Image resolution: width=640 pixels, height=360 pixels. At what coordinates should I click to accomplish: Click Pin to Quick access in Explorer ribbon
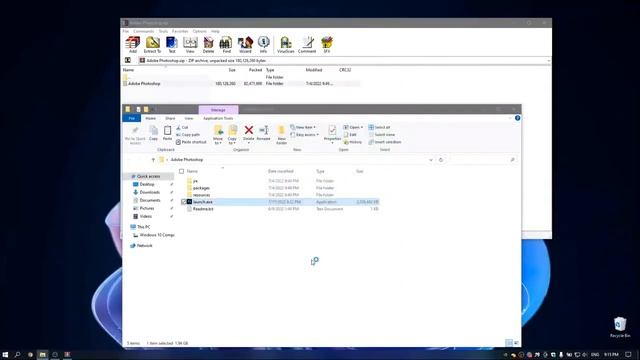point(135,135)
